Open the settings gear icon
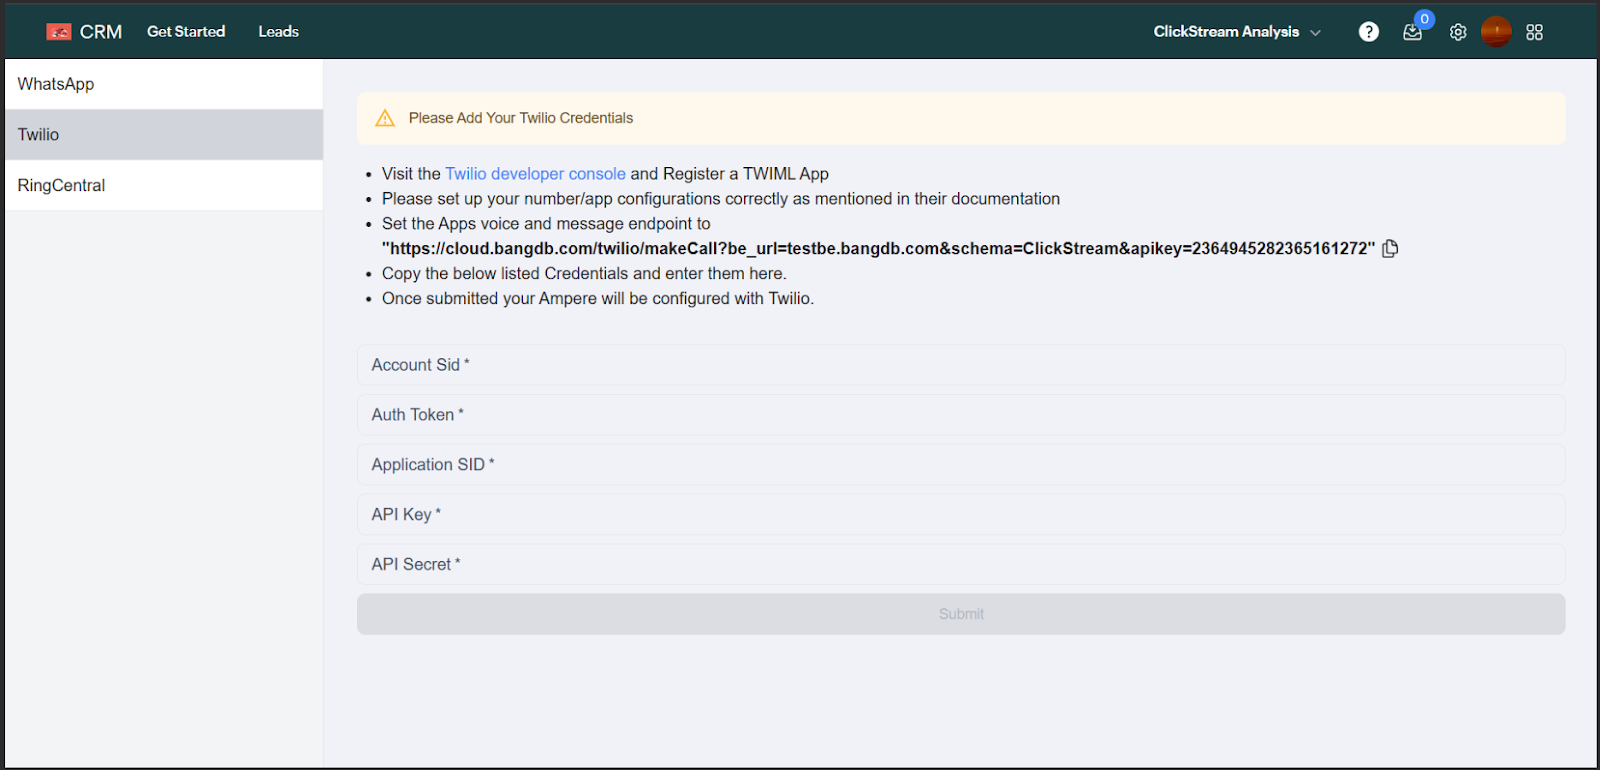This screenshot has height=770, width=1600. (1458, 32)
